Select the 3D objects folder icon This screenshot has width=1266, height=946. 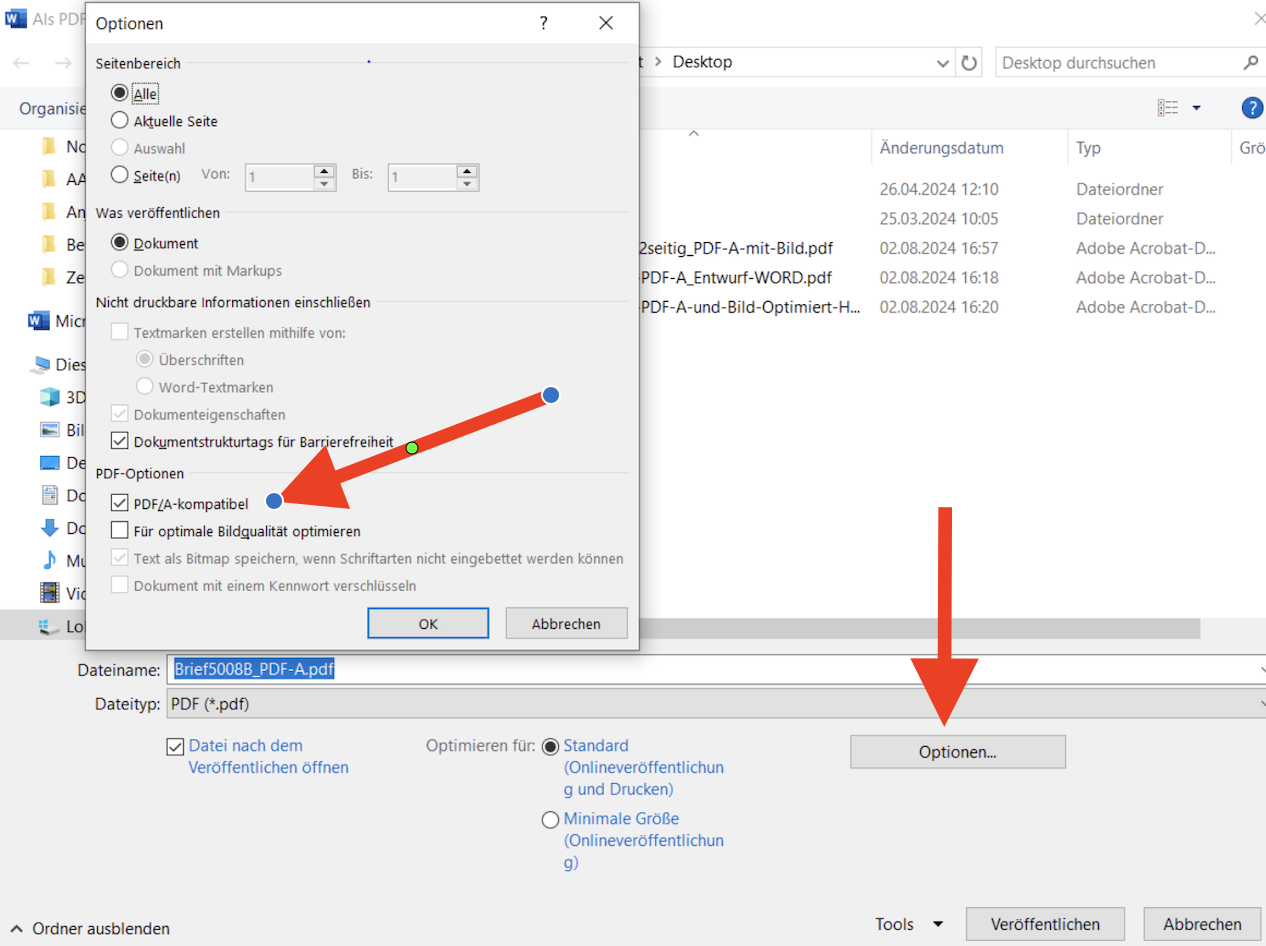[x=49, y=397]
